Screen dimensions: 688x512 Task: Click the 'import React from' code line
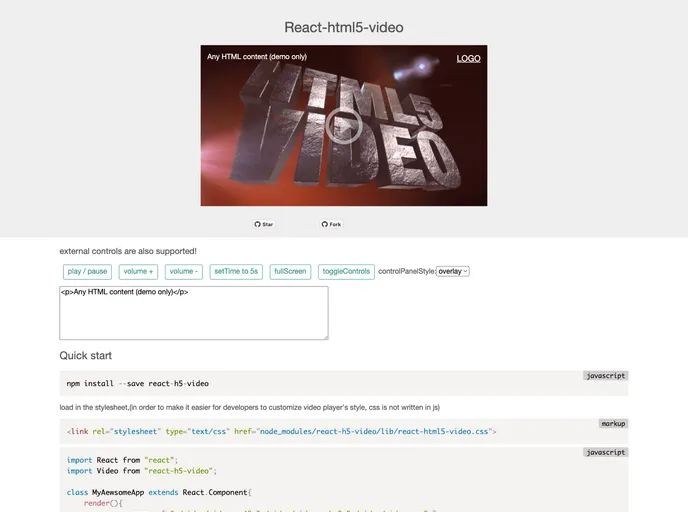pyautogui.click(x=122, y=460)
